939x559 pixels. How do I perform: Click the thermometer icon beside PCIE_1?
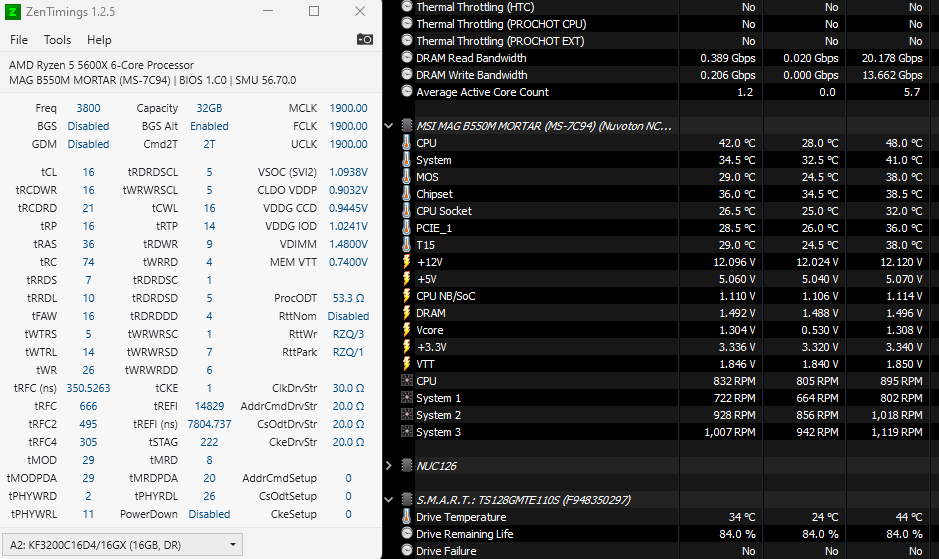407,228
